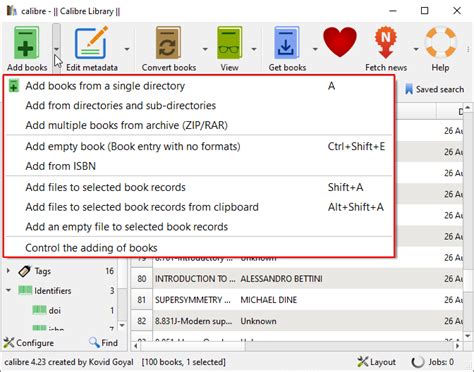Select Add books from a single directory
The width and height of the screenshot is (474, 372).
coord(199,86)
